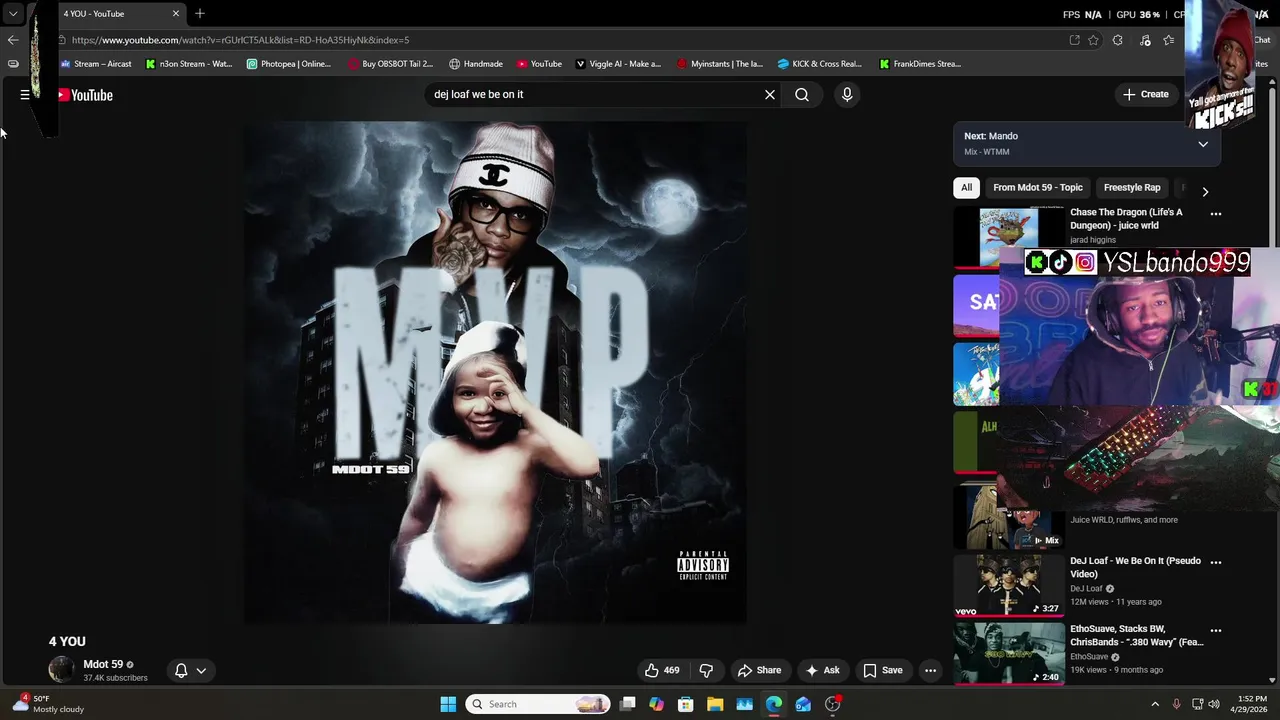Screen dimensions: 1280x720
Task: Open the Handmade bookmark
Action: click(x=476, y=64)
